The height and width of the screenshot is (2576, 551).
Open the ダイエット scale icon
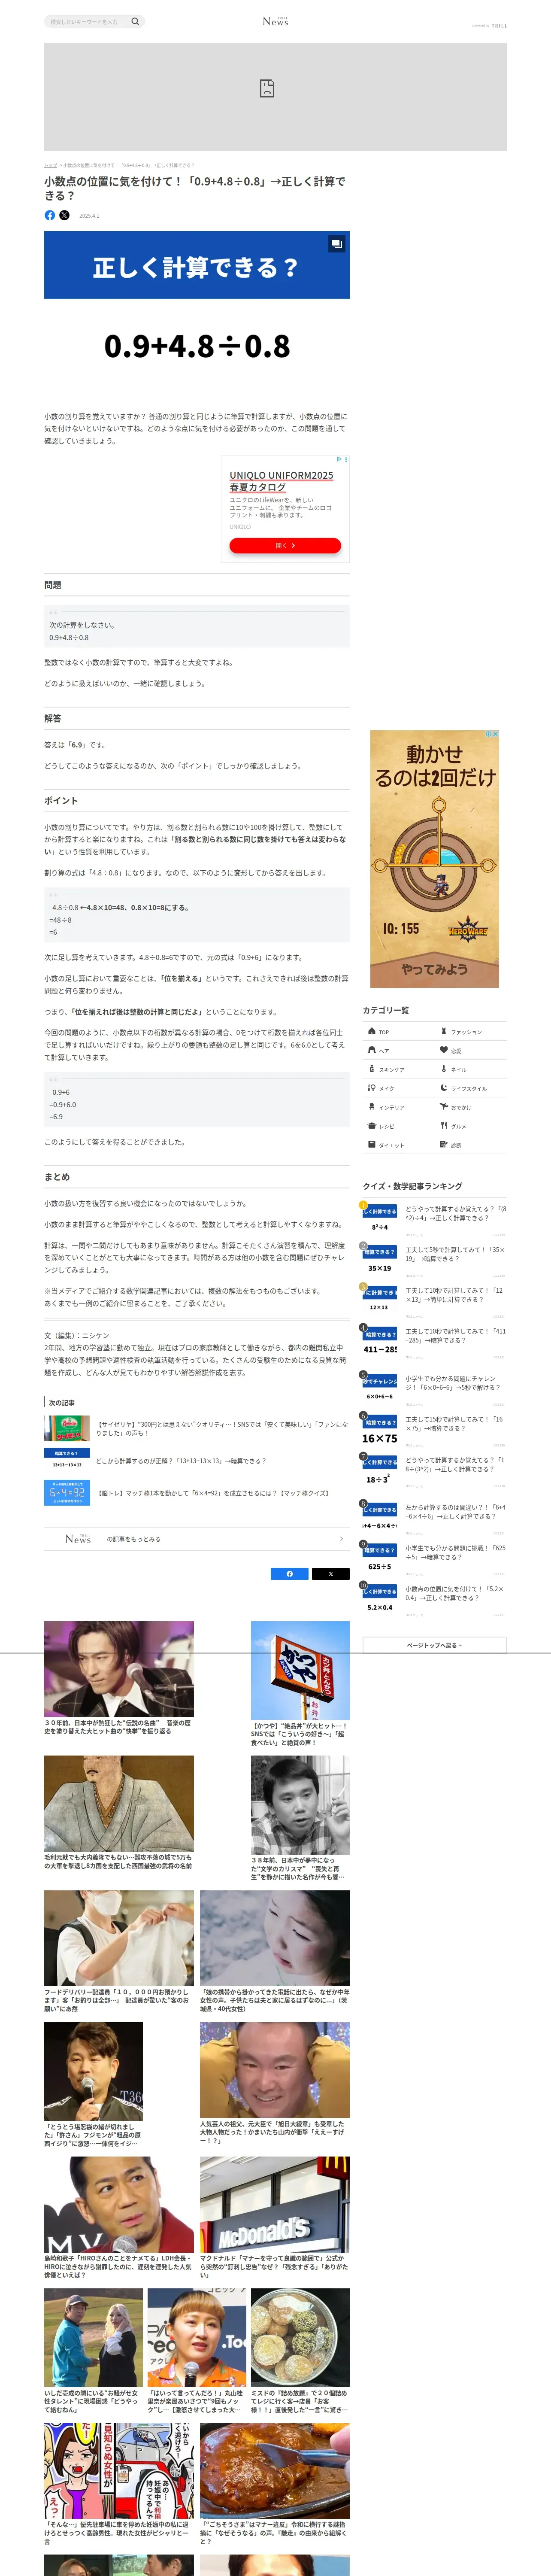pos(372,1145)
